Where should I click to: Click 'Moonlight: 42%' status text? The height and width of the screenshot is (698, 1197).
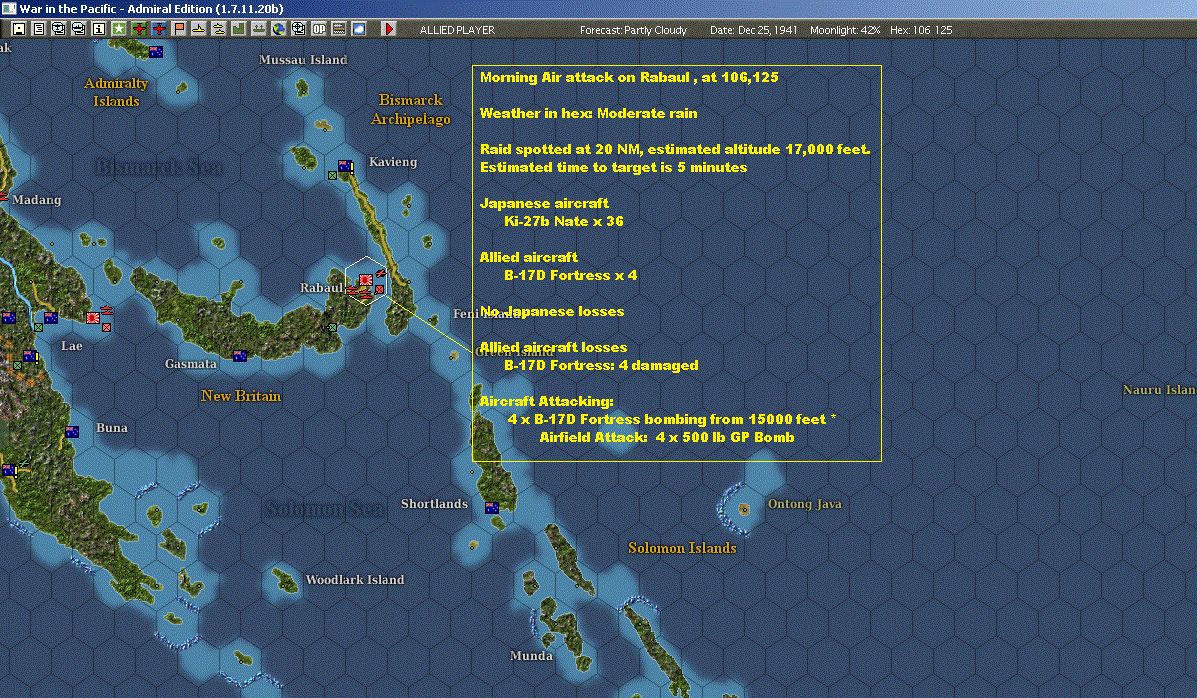845,30
